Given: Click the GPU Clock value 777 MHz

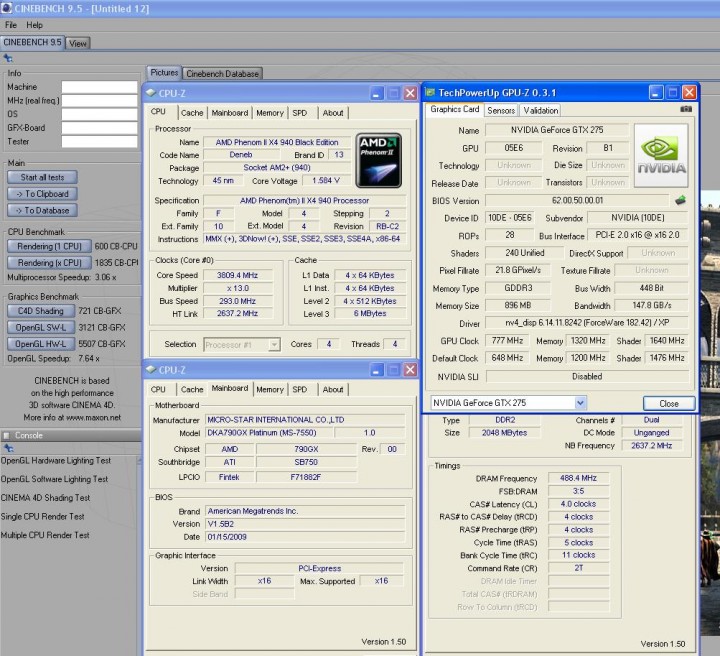Looking at the screenshot, I should [507, 340].
